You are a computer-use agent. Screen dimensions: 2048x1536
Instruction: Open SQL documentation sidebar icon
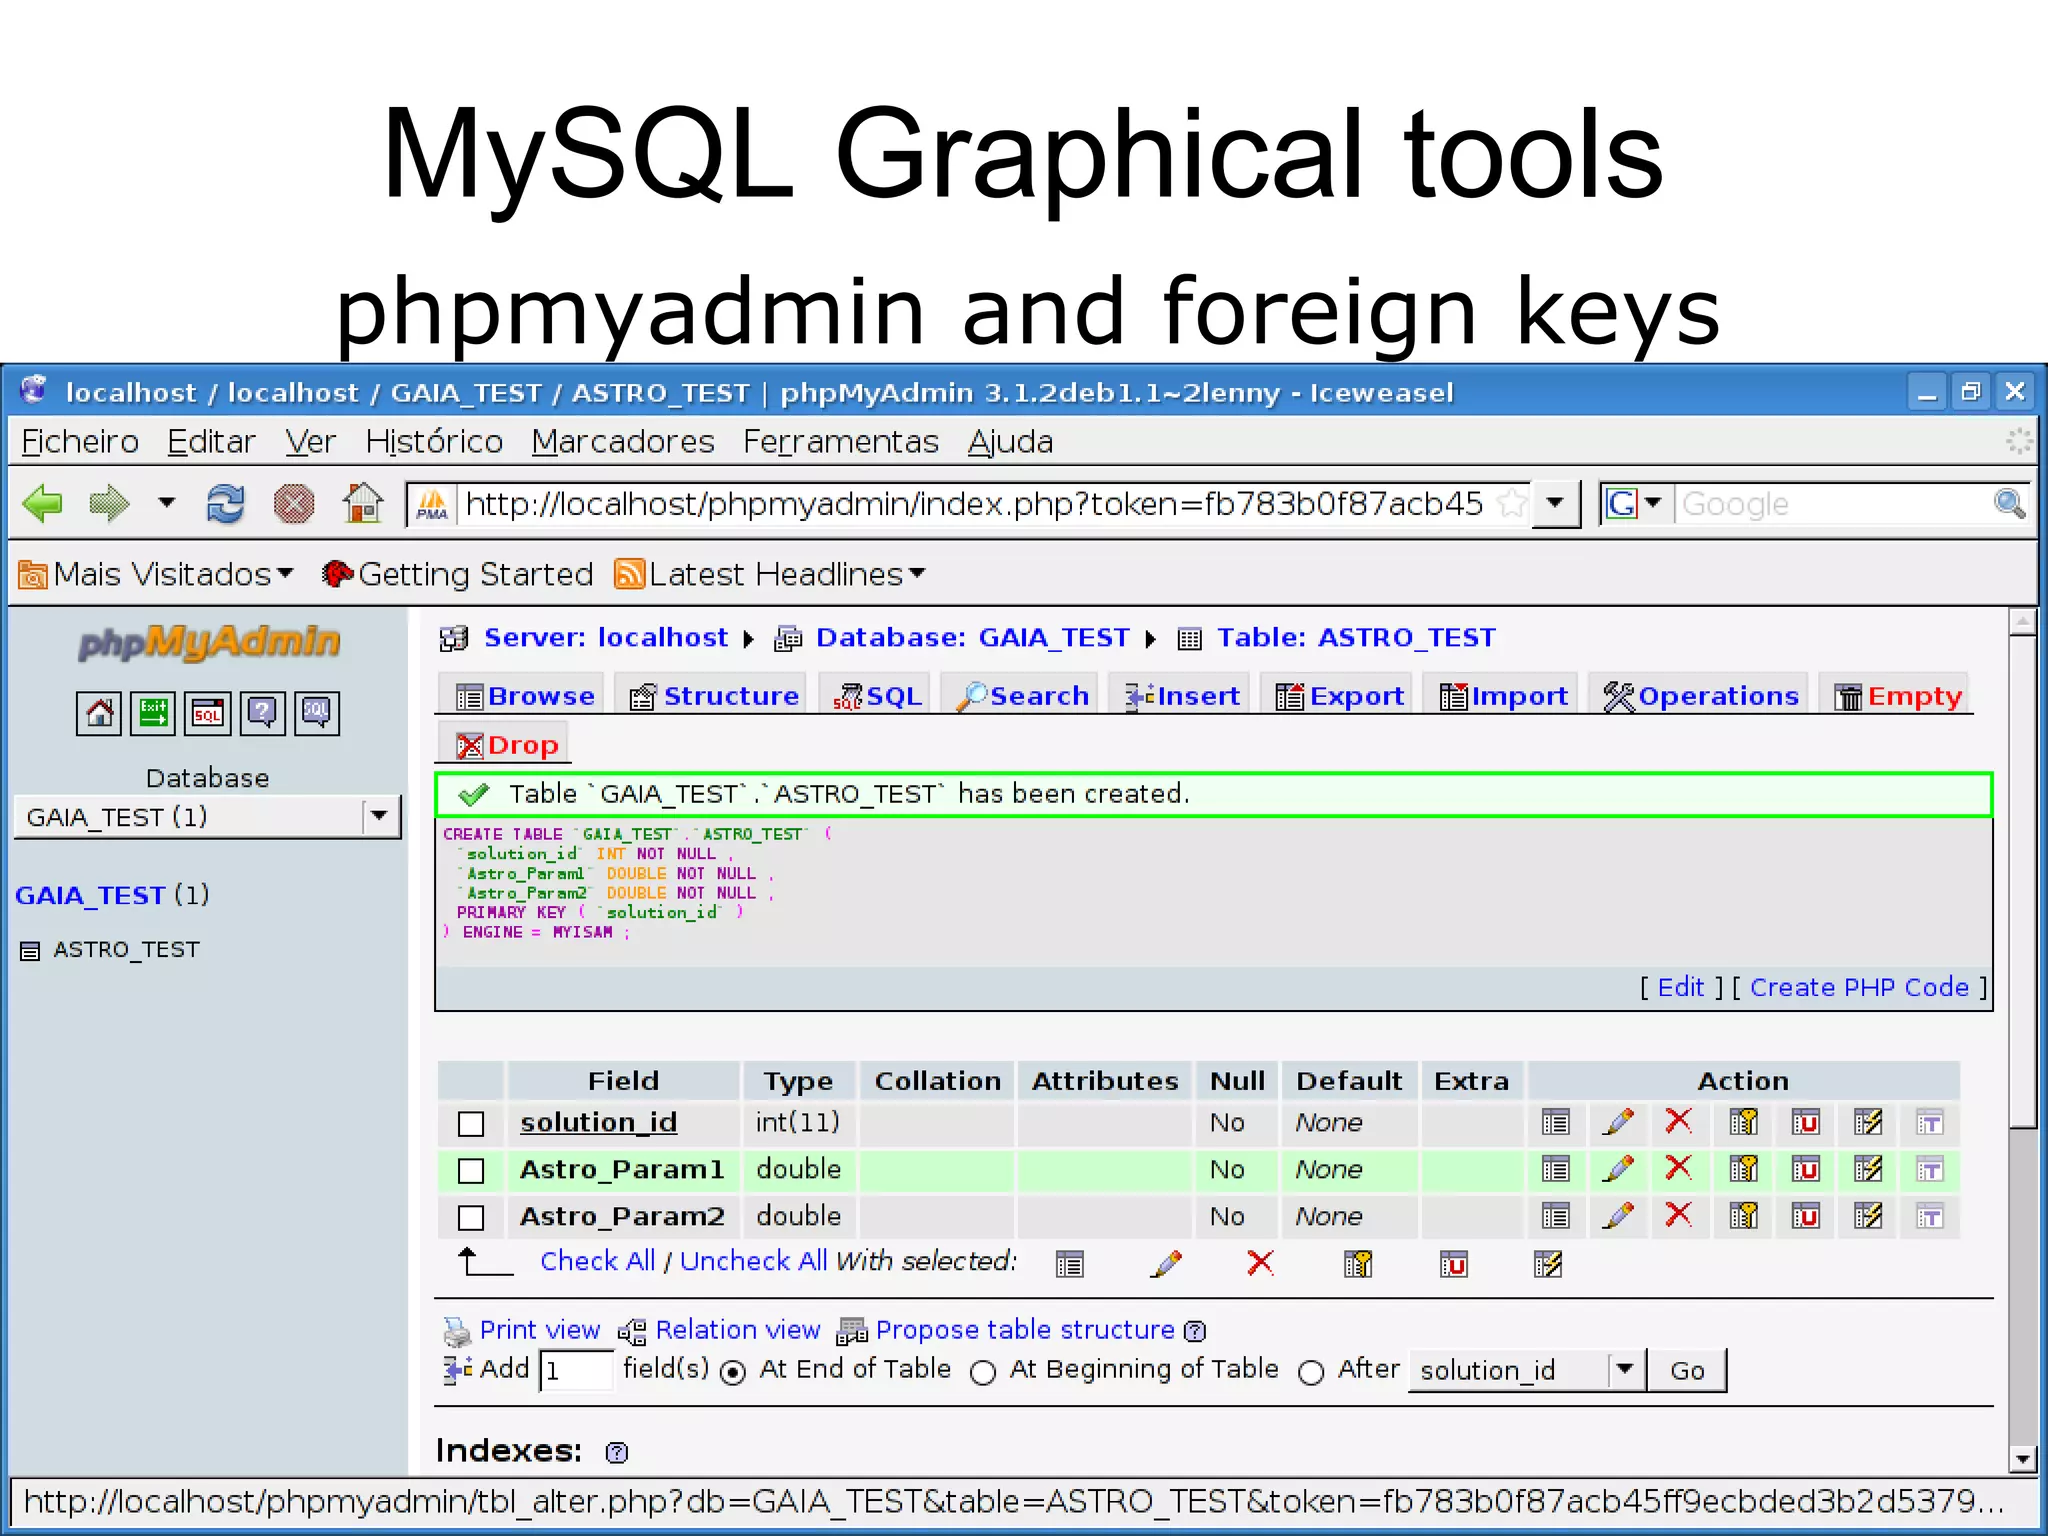[x=316, y=713]
